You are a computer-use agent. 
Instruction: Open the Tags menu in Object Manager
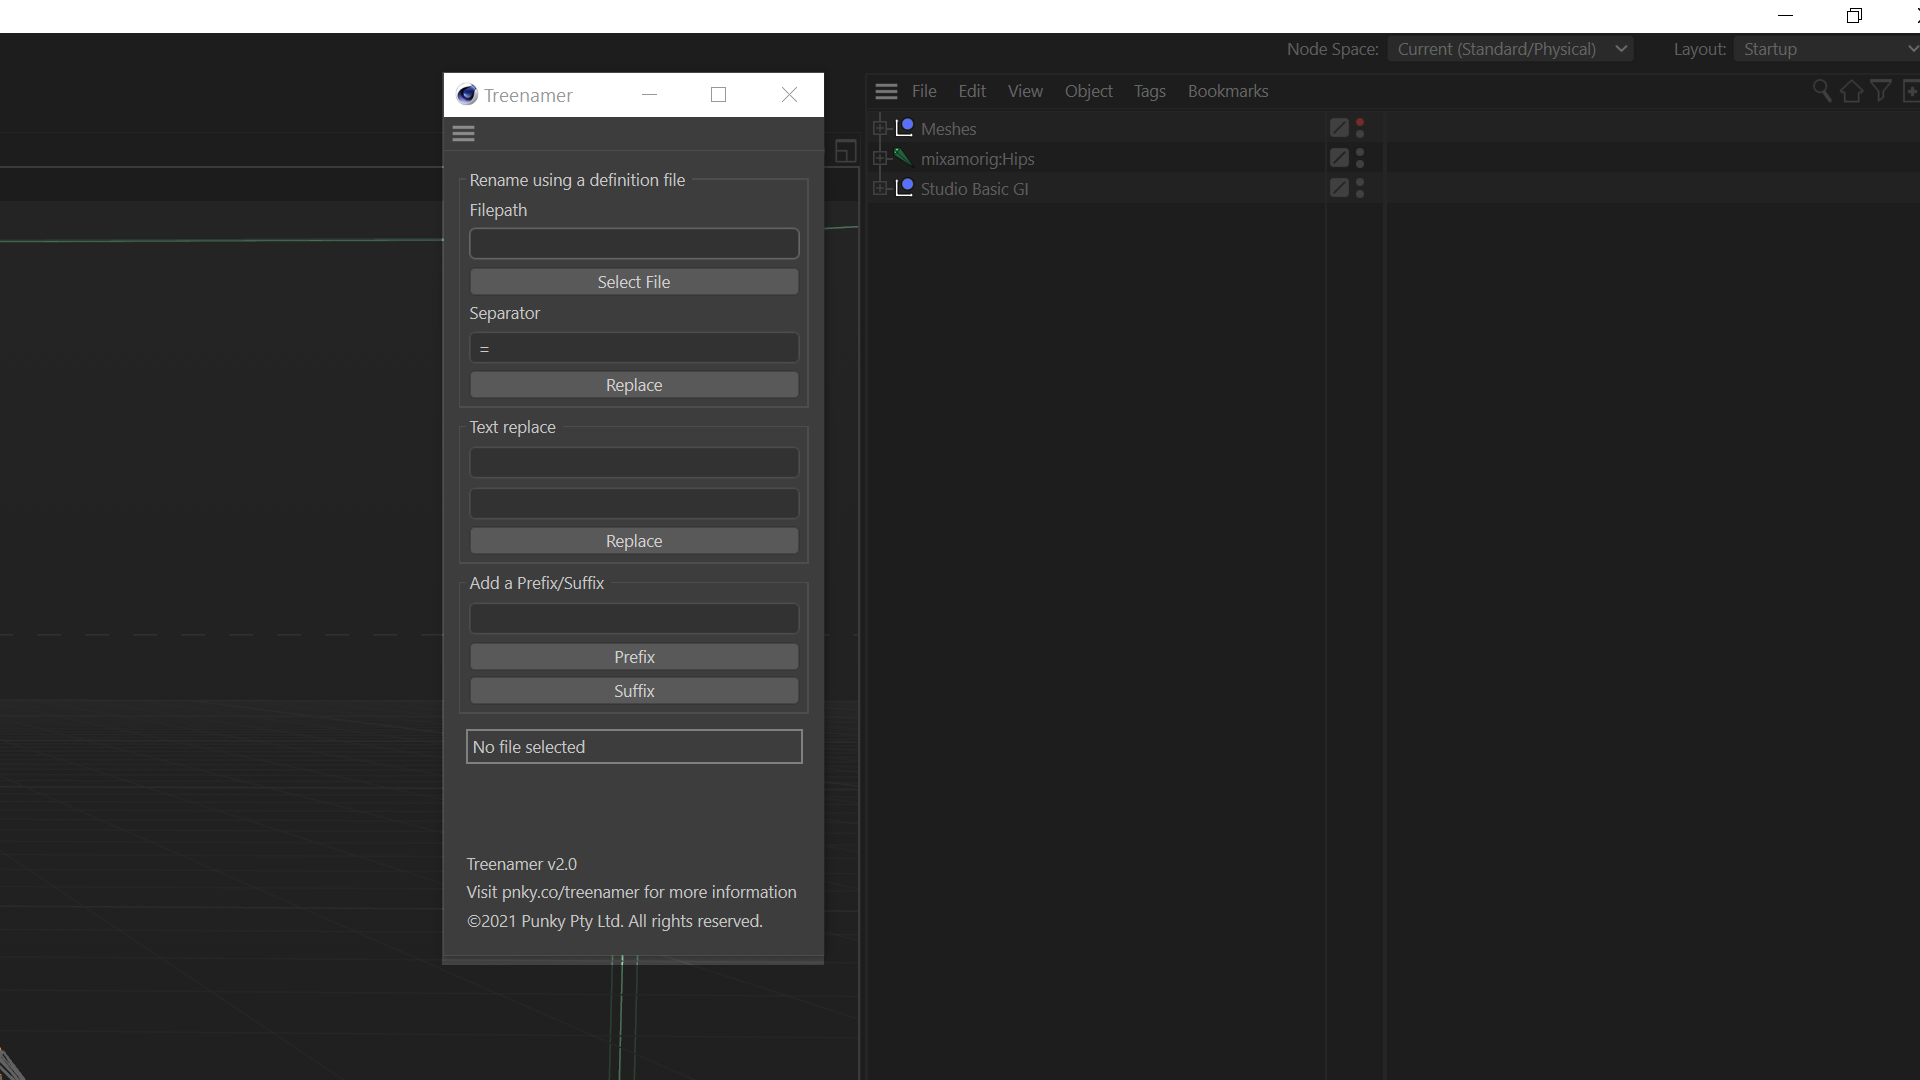(x=1149, y=91)
